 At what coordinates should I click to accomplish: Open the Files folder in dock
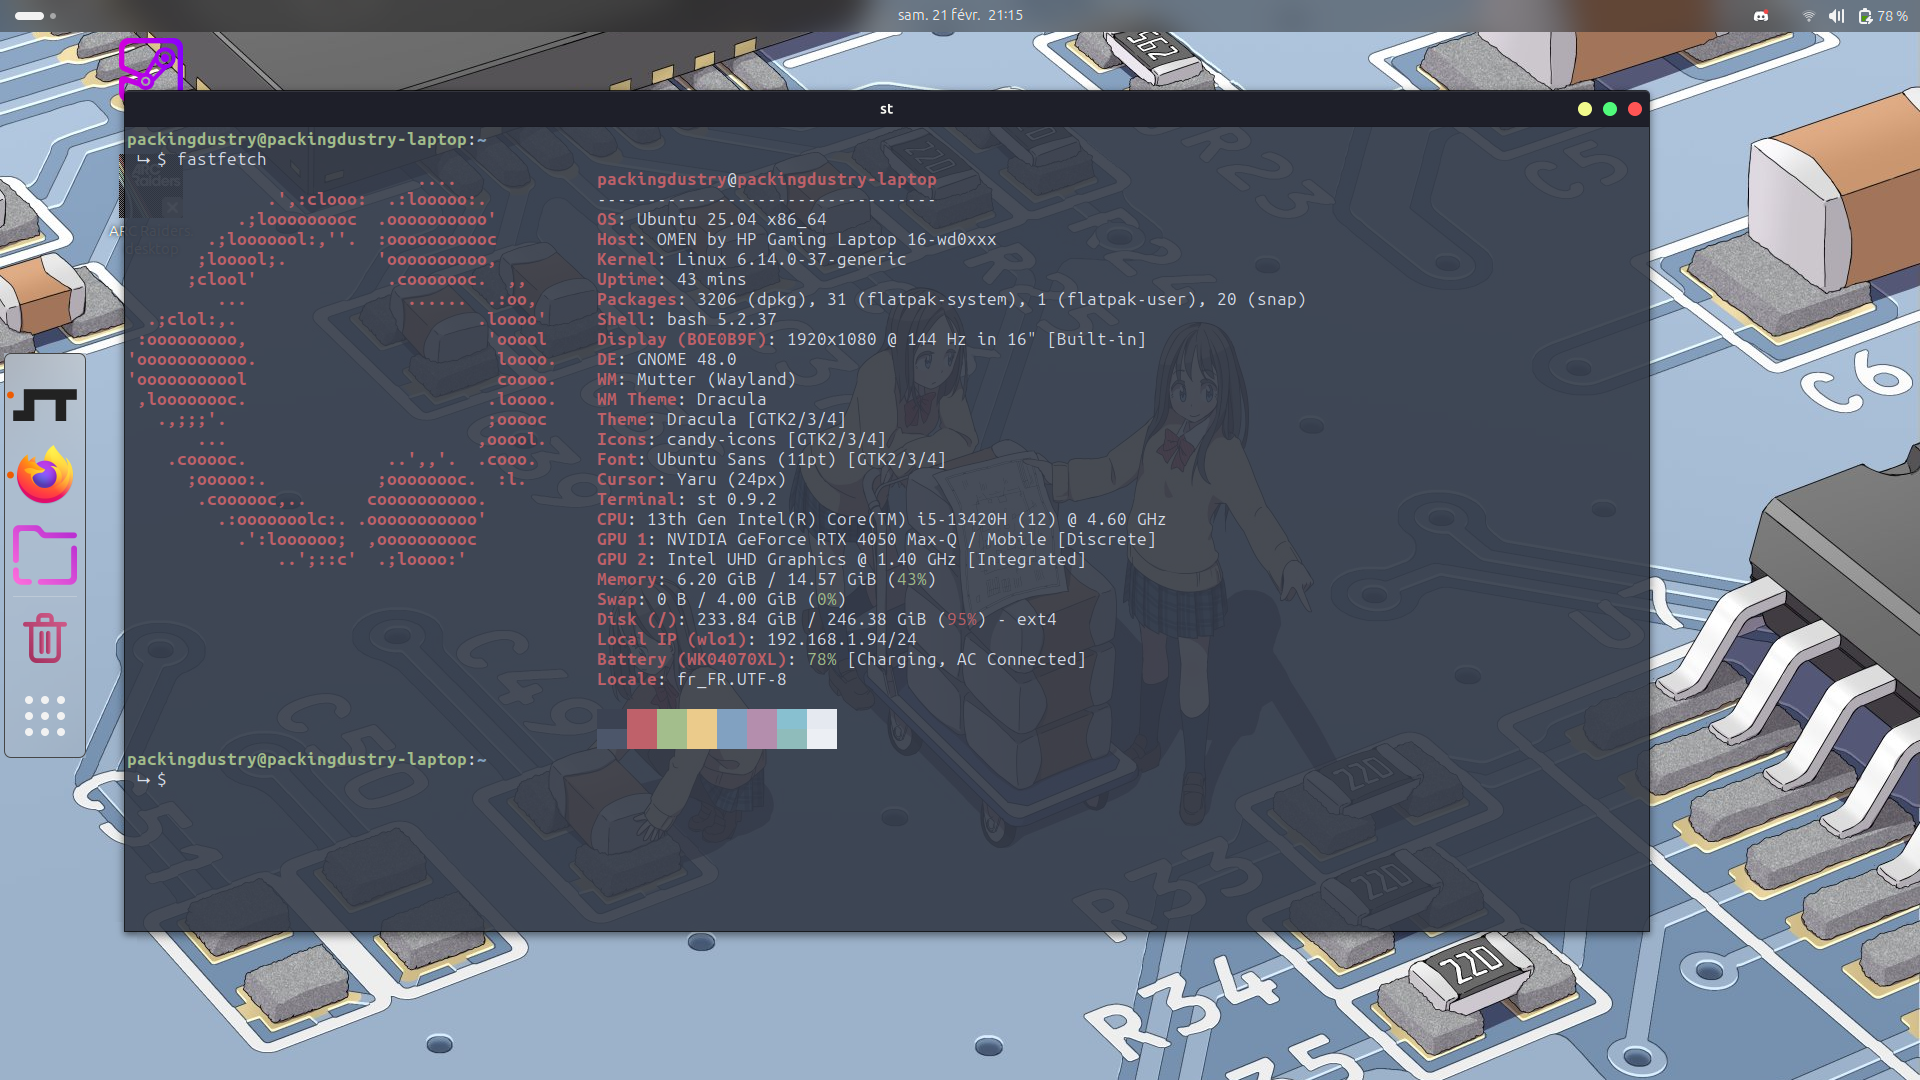pos(45,556)
